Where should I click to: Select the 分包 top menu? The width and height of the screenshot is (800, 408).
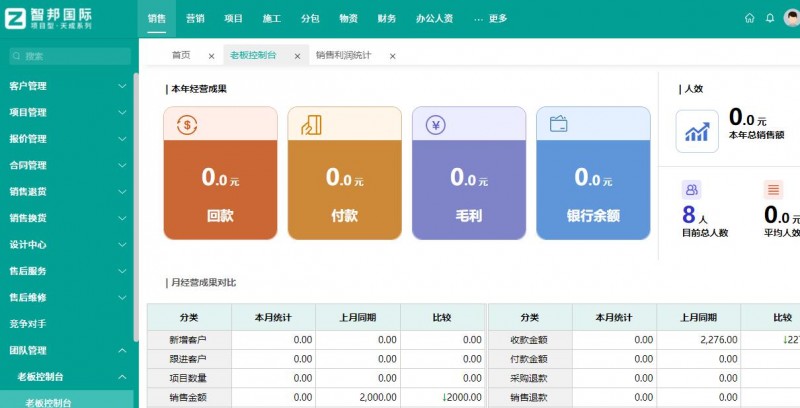pyautogui.click(x=310, y=18)
